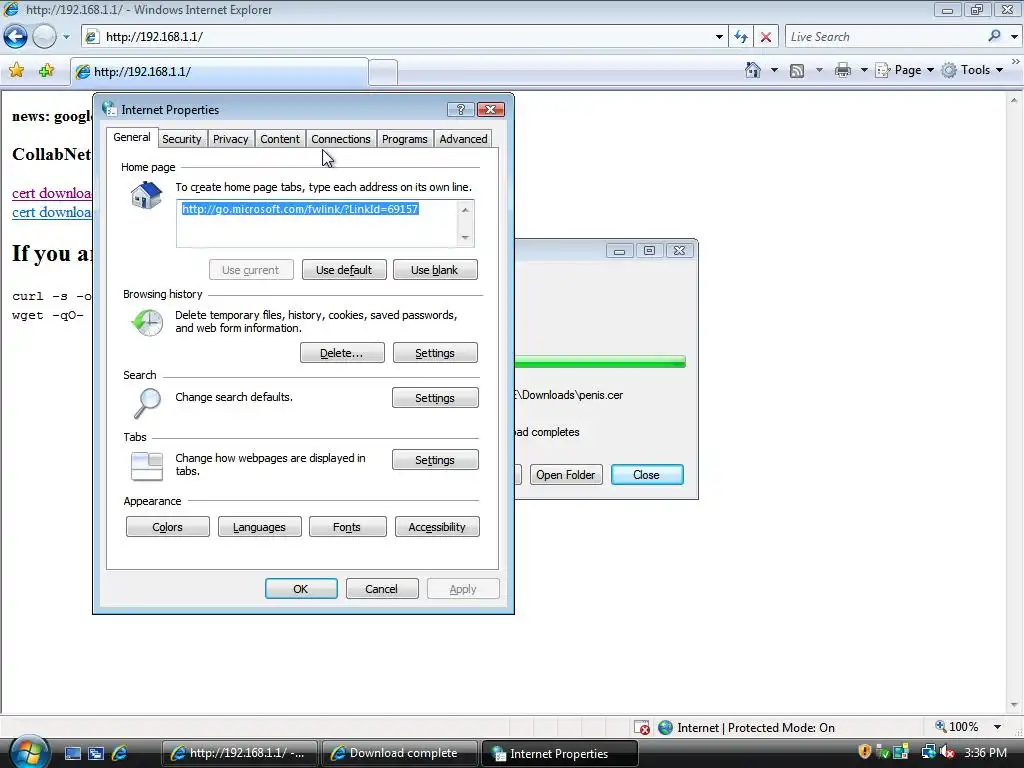The height and width of the screenshot is (768, 1024).
Task: Click the Languages appearance button
Action: tap(259, 527)
